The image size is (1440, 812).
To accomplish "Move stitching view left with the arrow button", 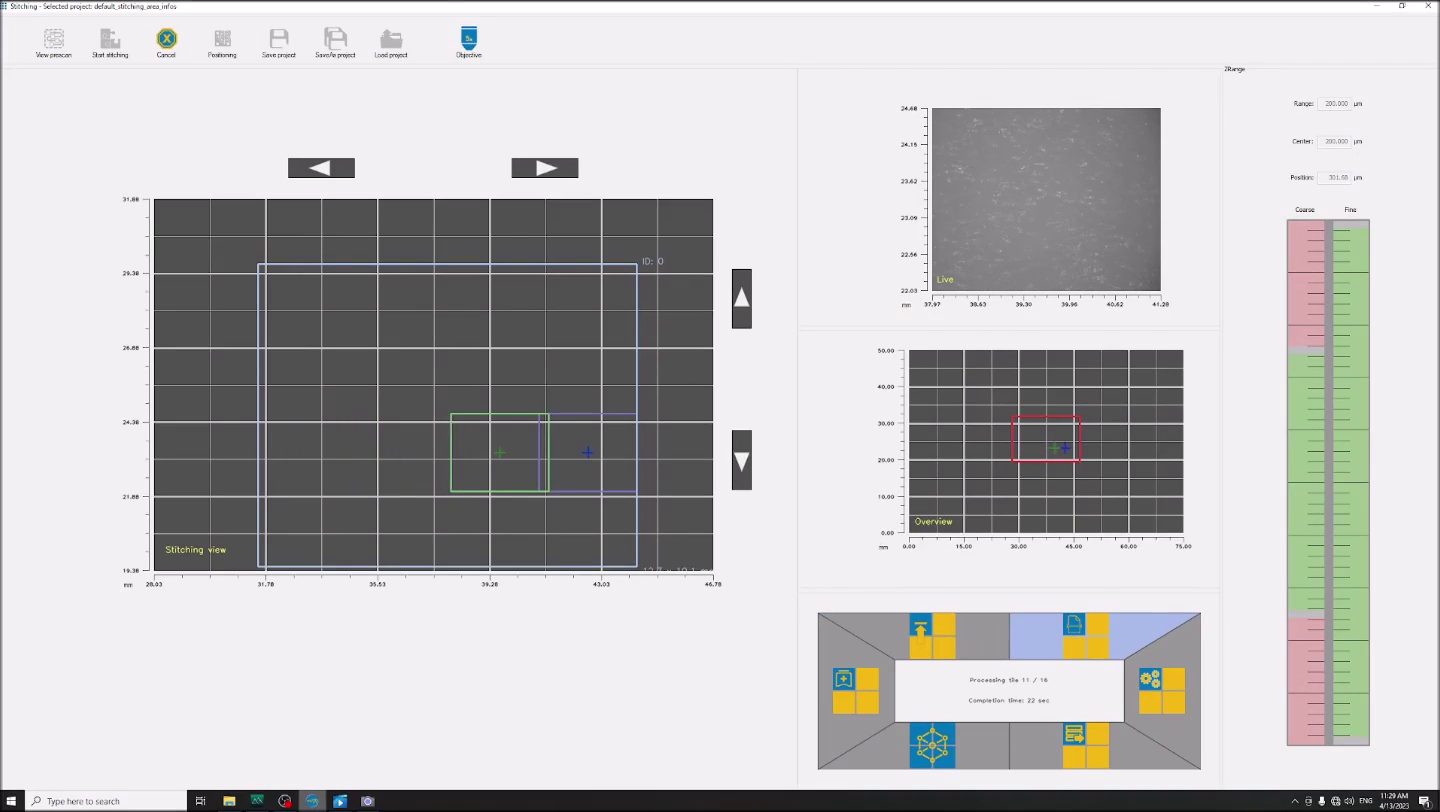I will [321, 168].
